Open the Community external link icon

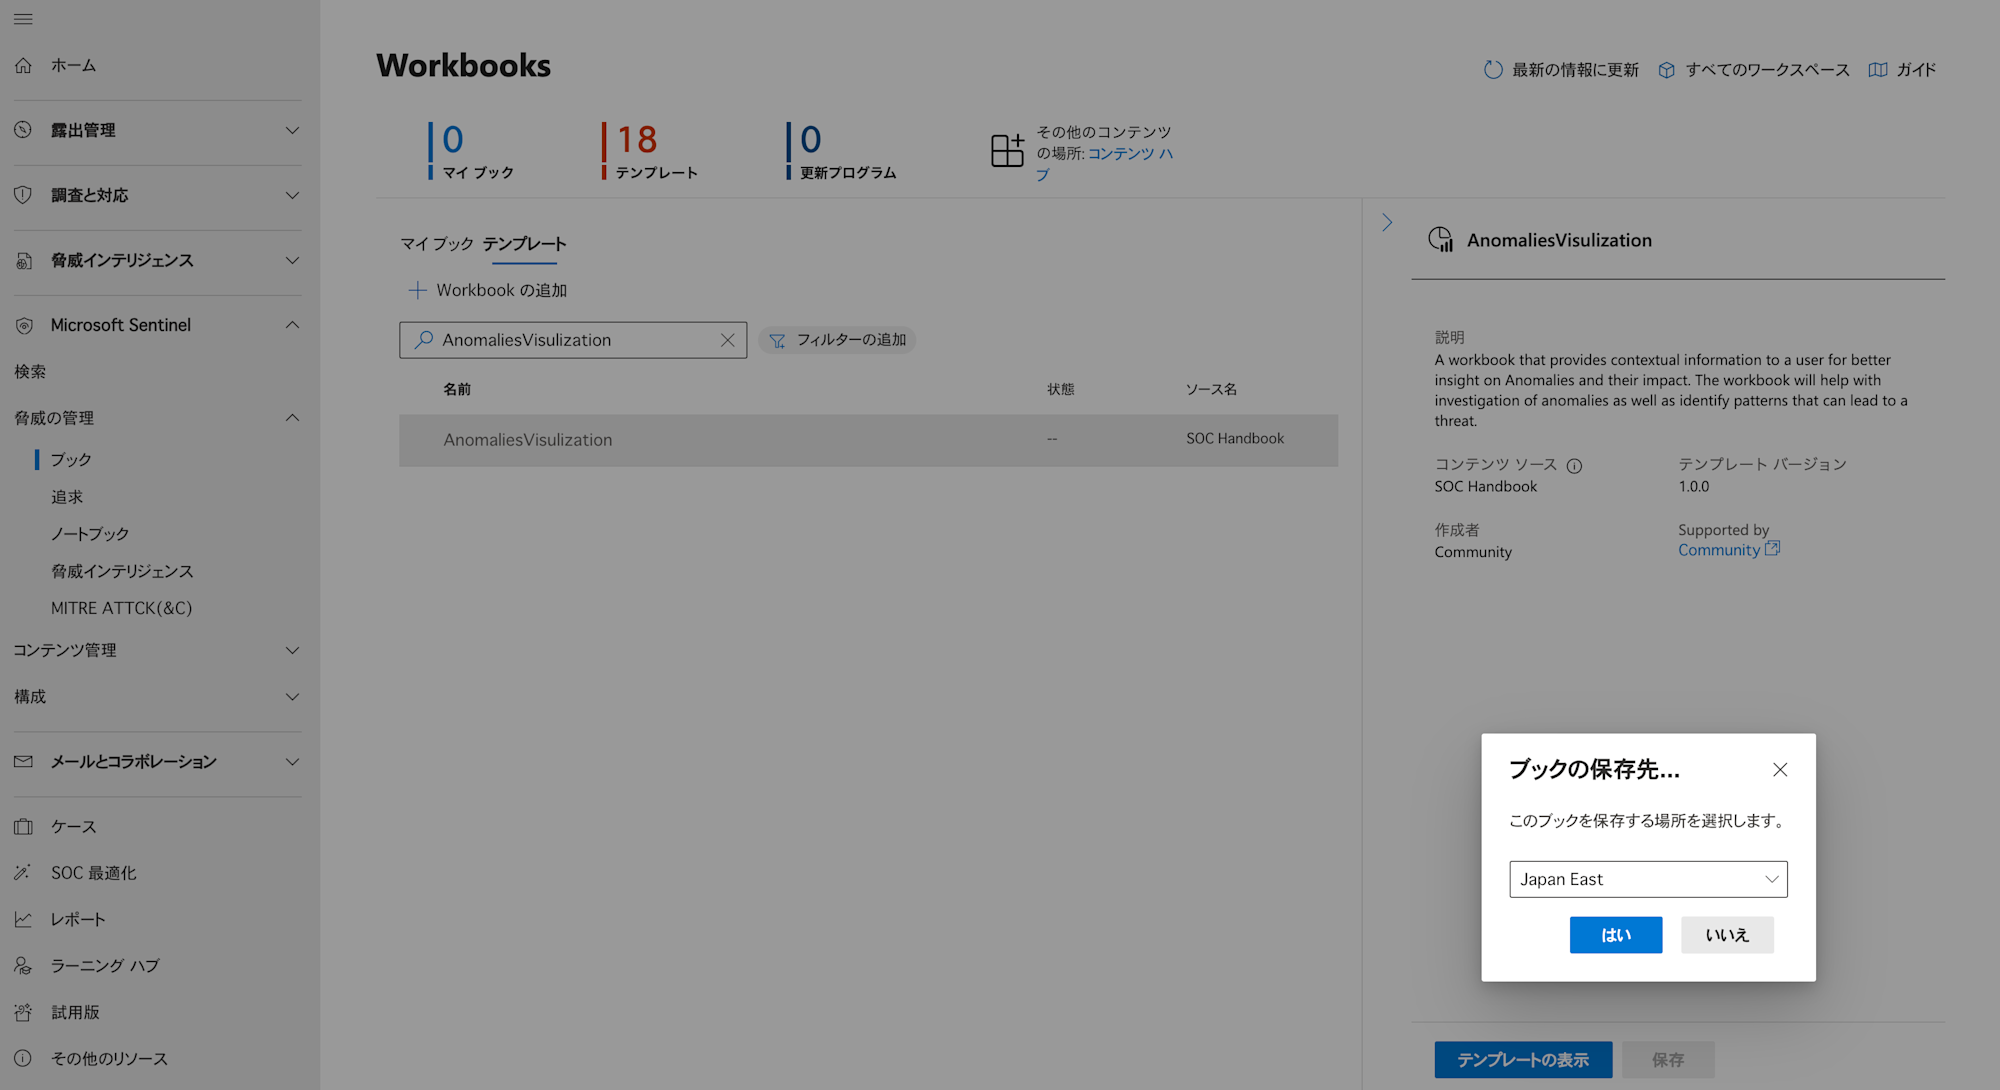[x=1772, y=548]
